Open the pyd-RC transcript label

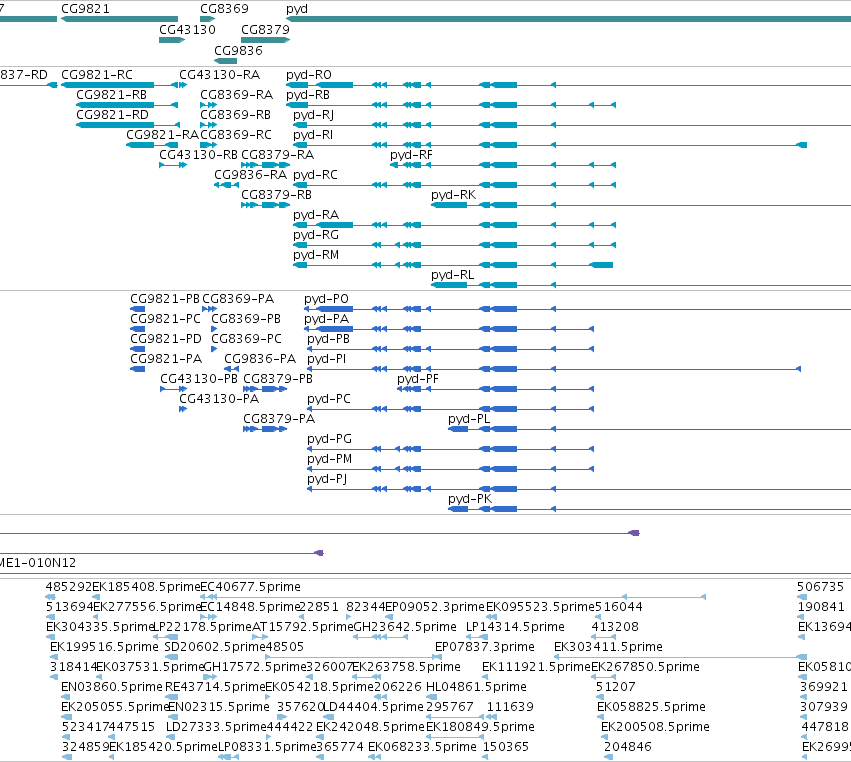point(315,175)
